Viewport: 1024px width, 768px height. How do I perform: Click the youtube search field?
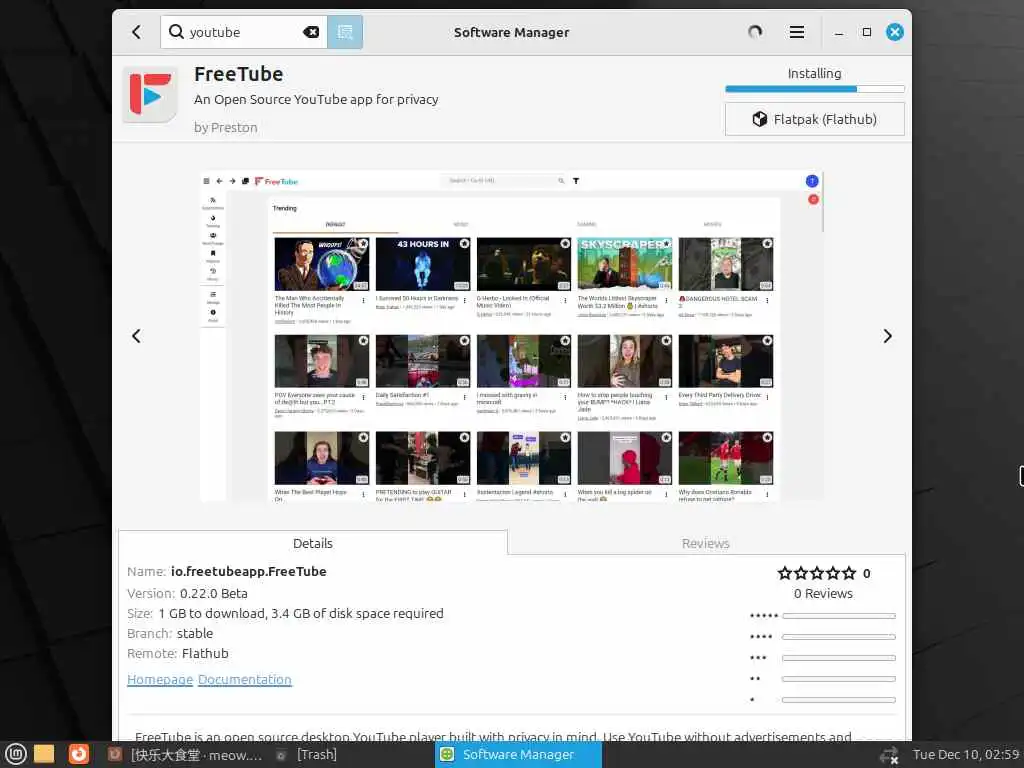tap(244, 32)
